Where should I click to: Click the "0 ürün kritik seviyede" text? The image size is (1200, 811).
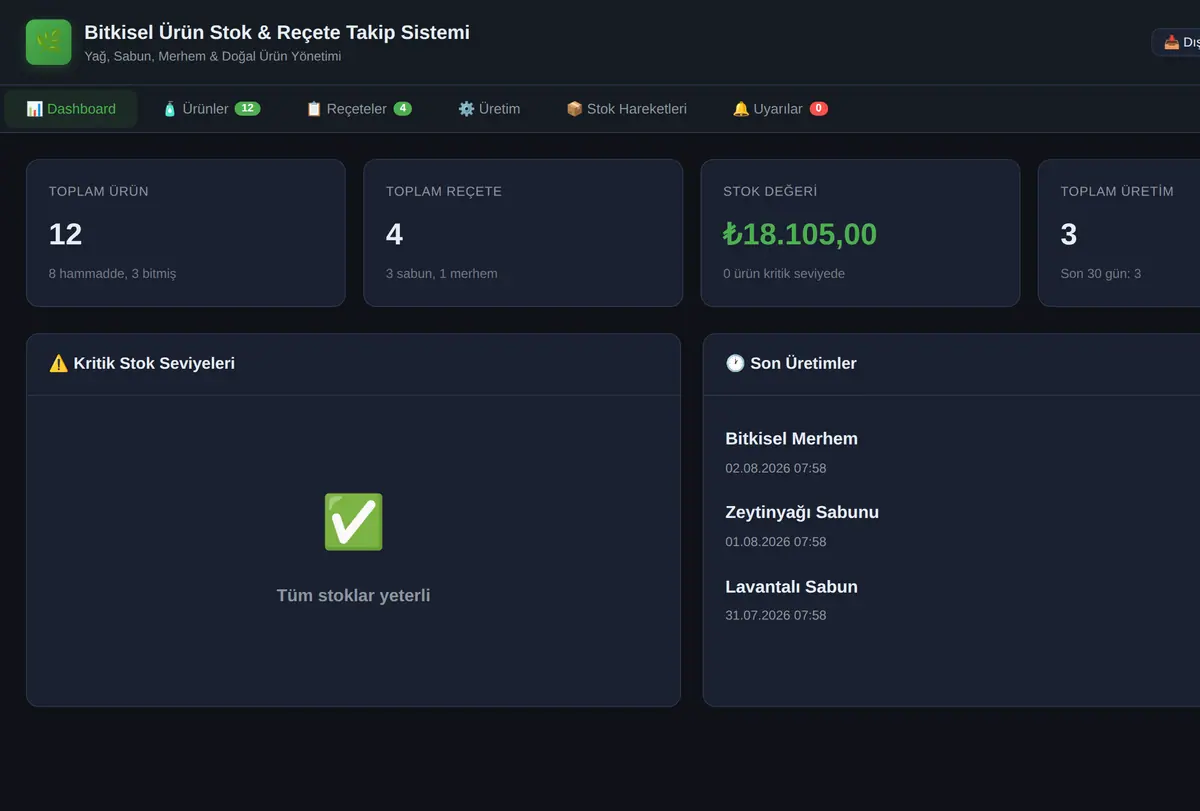(784, 273)
